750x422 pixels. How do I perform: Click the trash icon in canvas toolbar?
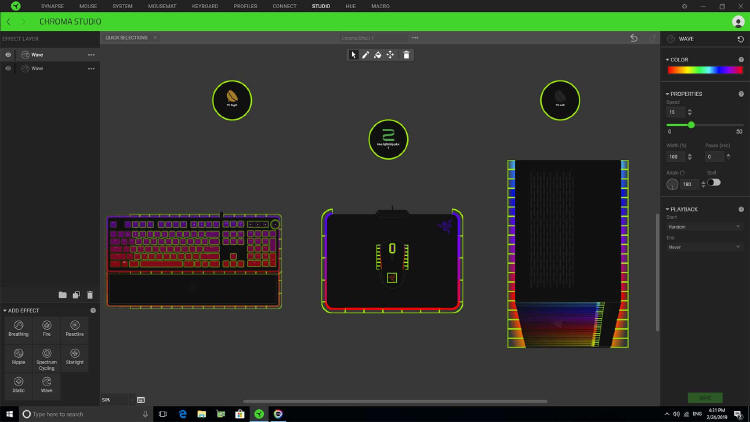[x=406, y=55]
